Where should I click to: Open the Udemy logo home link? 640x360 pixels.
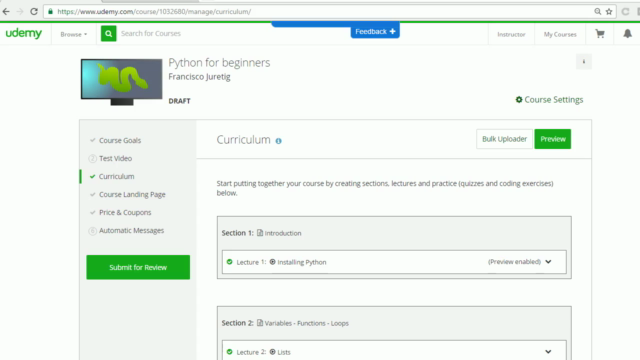coord(24,33)
